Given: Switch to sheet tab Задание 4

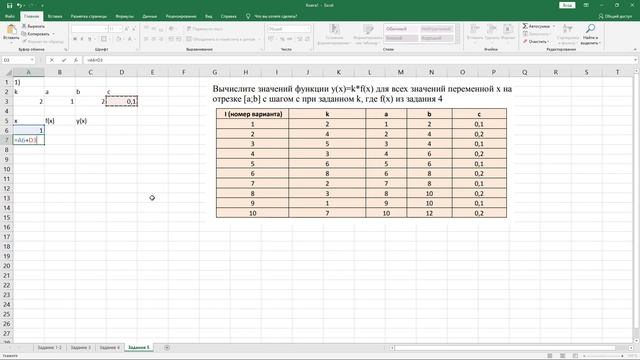Looking at the screenshot, I should tap(109, 347).
